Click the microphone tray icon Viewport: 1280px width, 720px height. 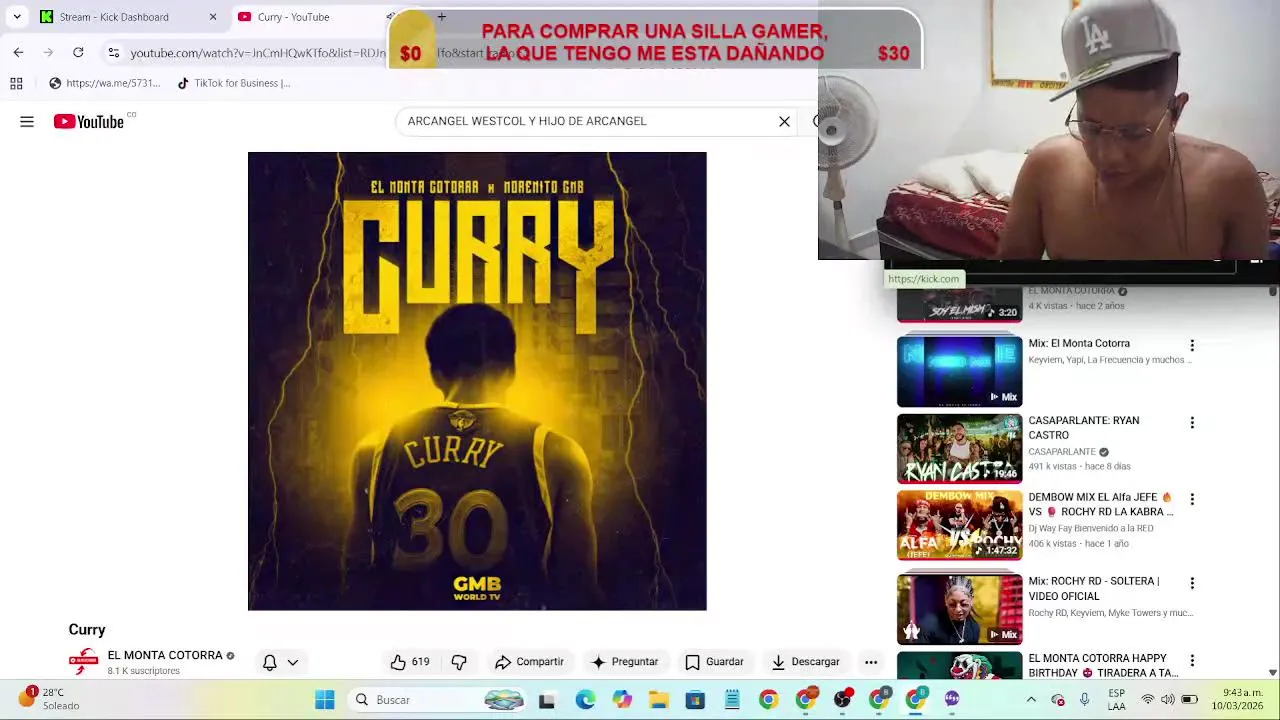point(1084,700)
